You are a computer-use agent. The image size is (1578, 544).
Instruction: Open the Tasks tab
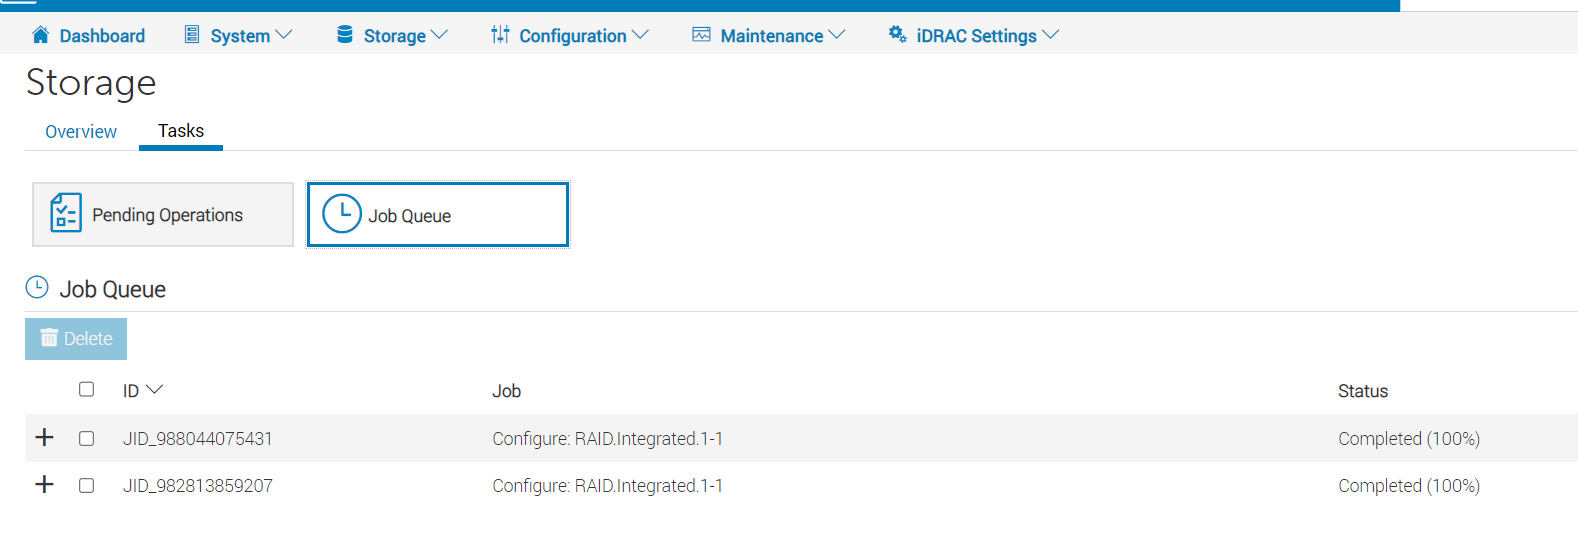point(181,131)
